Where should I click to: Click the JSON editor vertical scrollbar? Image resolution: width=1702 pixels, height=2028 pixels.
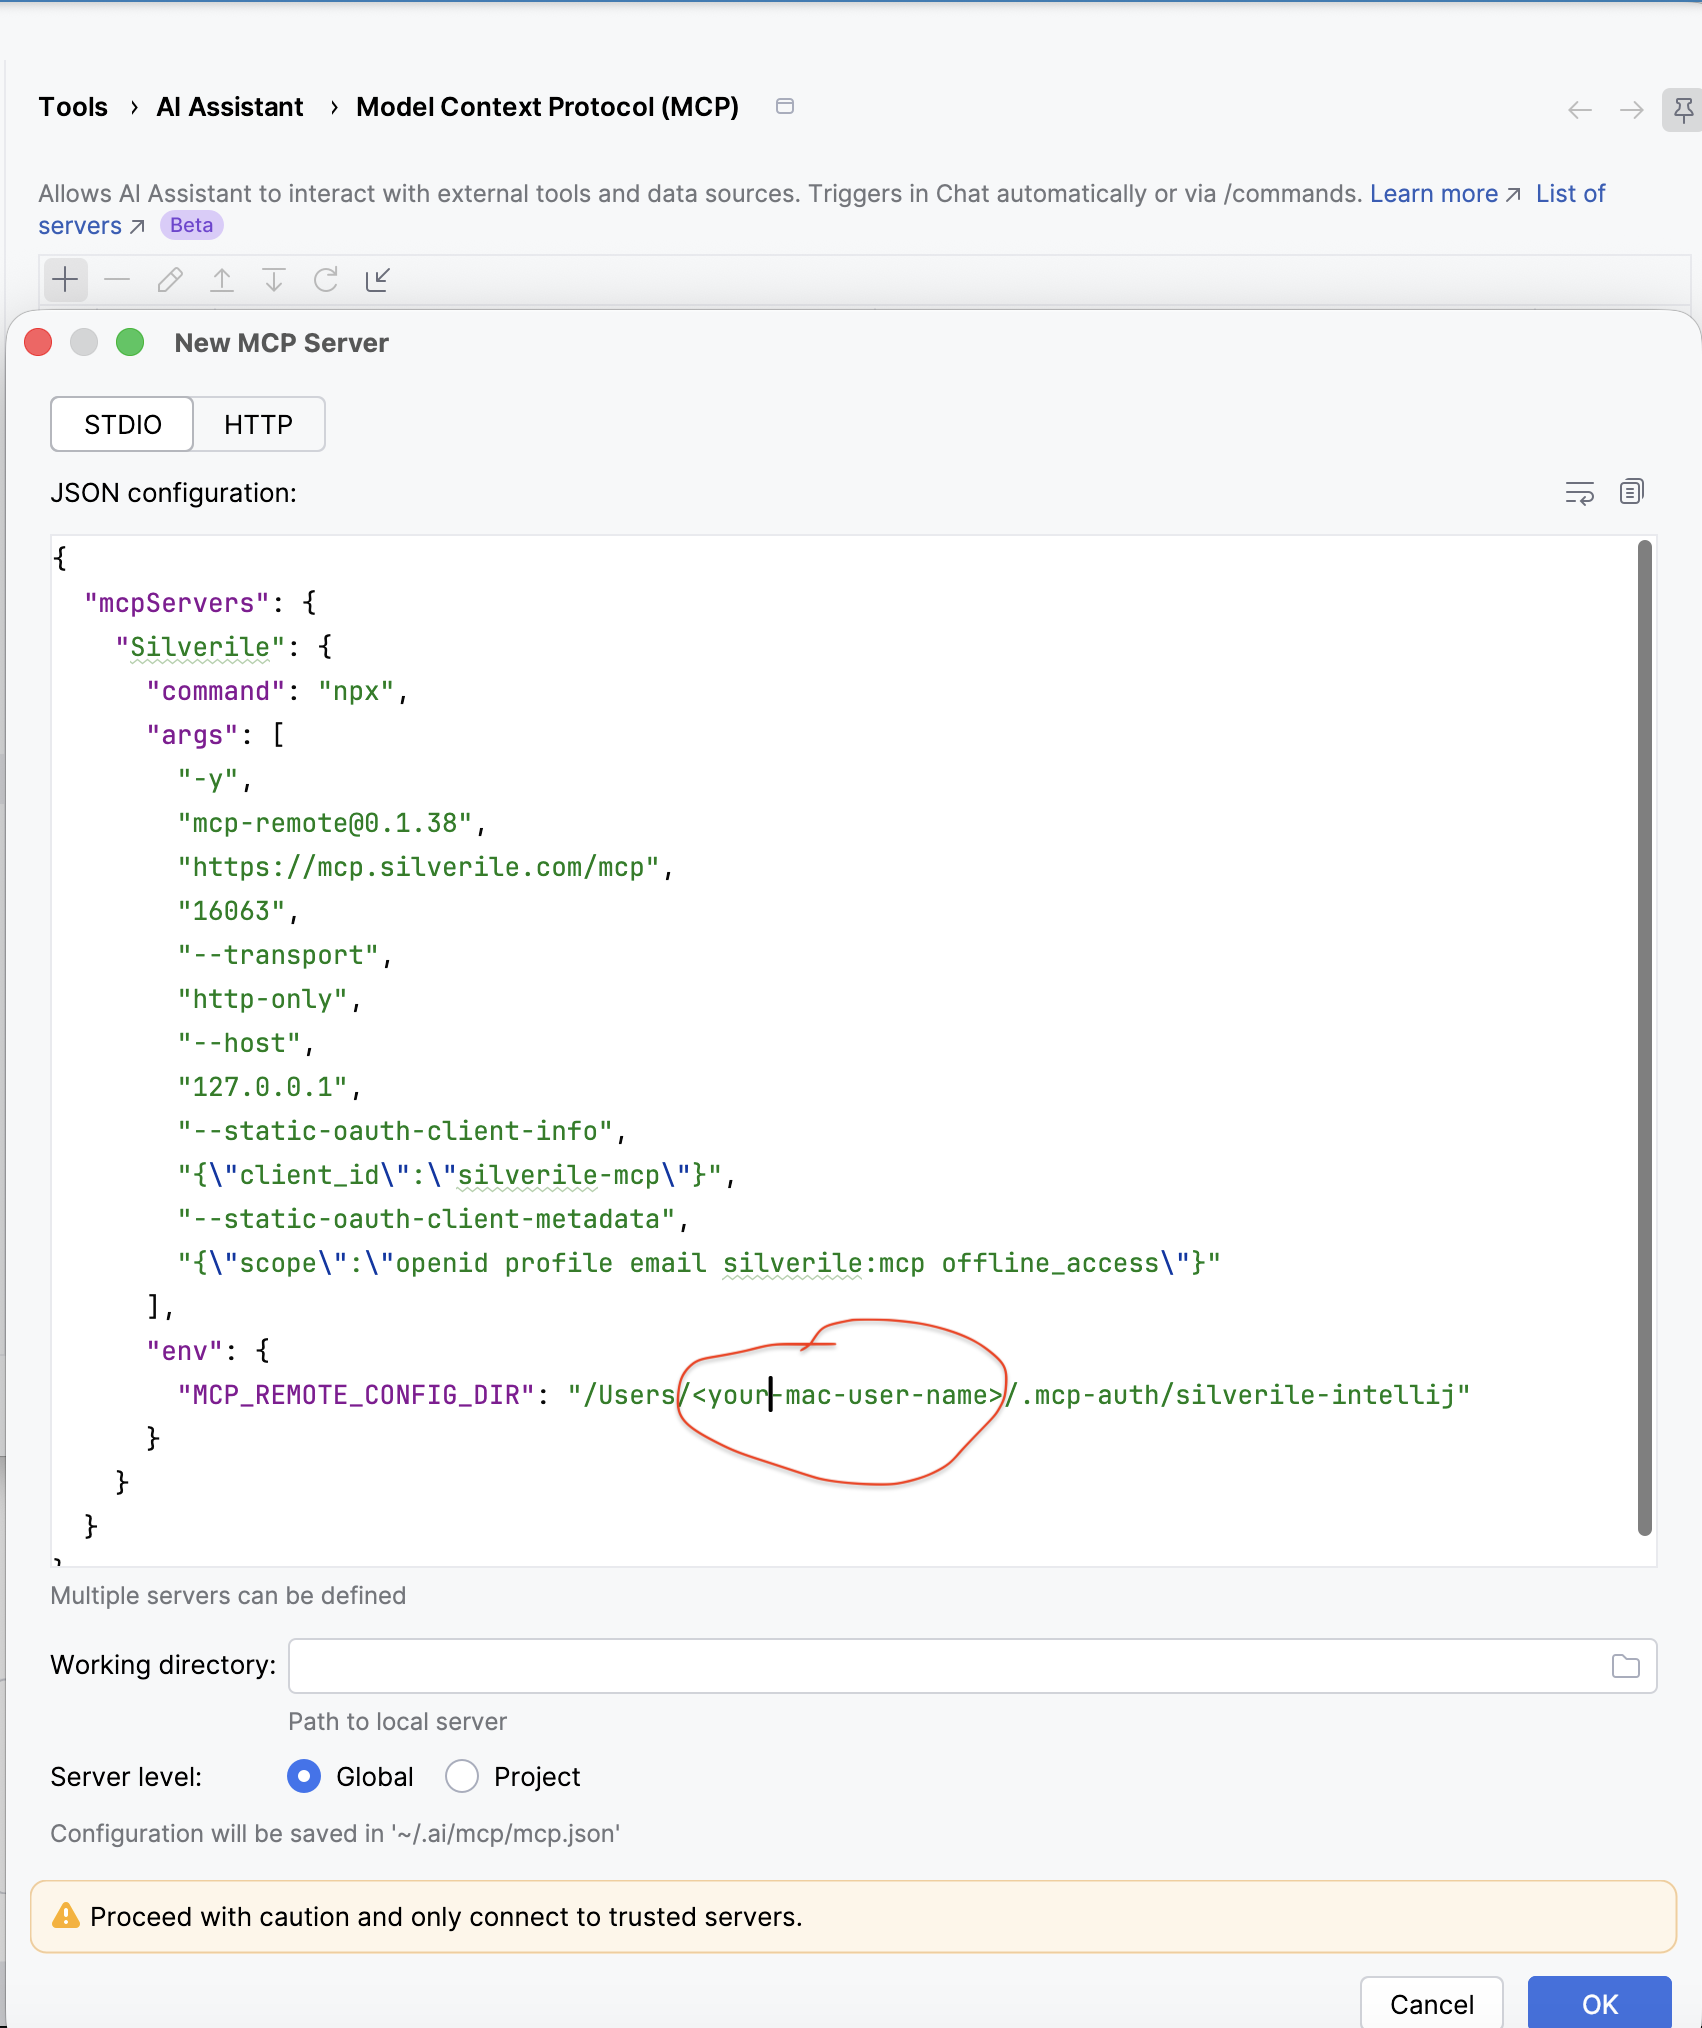[1644, 1037]
